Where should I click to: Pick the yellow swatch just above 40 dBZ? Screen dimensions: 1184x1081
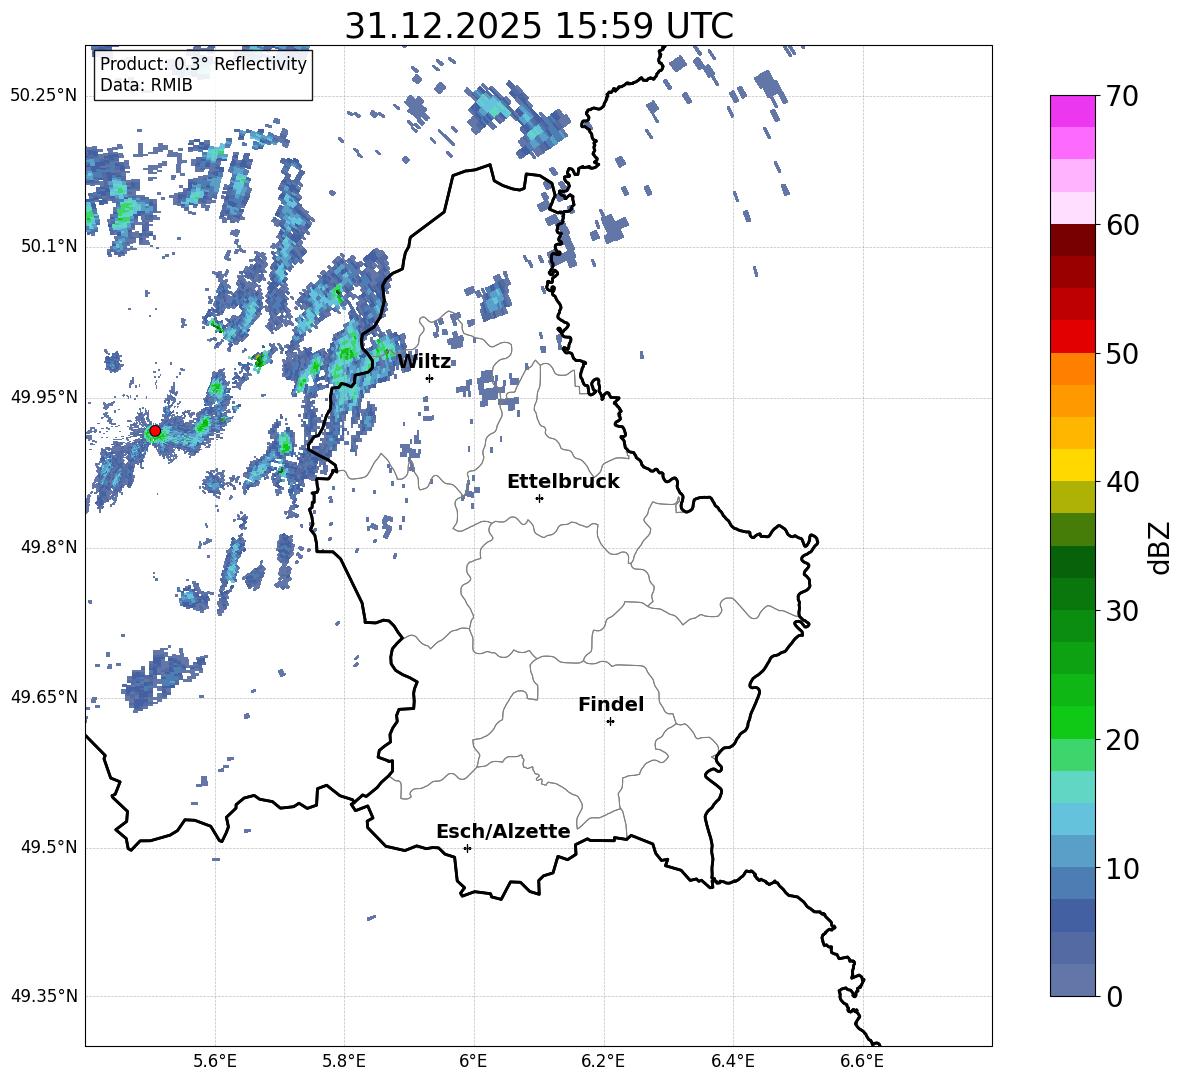pos(1073,465)
